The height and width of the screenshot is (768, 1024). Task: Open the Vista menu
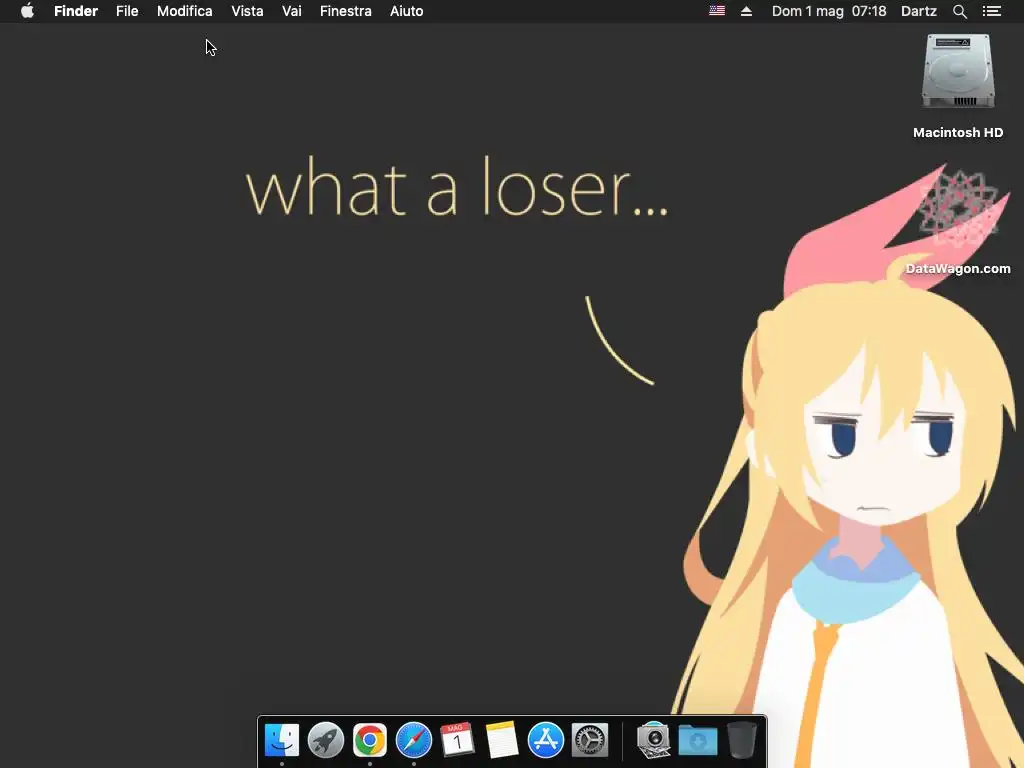pyautogui.click(x=247, y=11)
